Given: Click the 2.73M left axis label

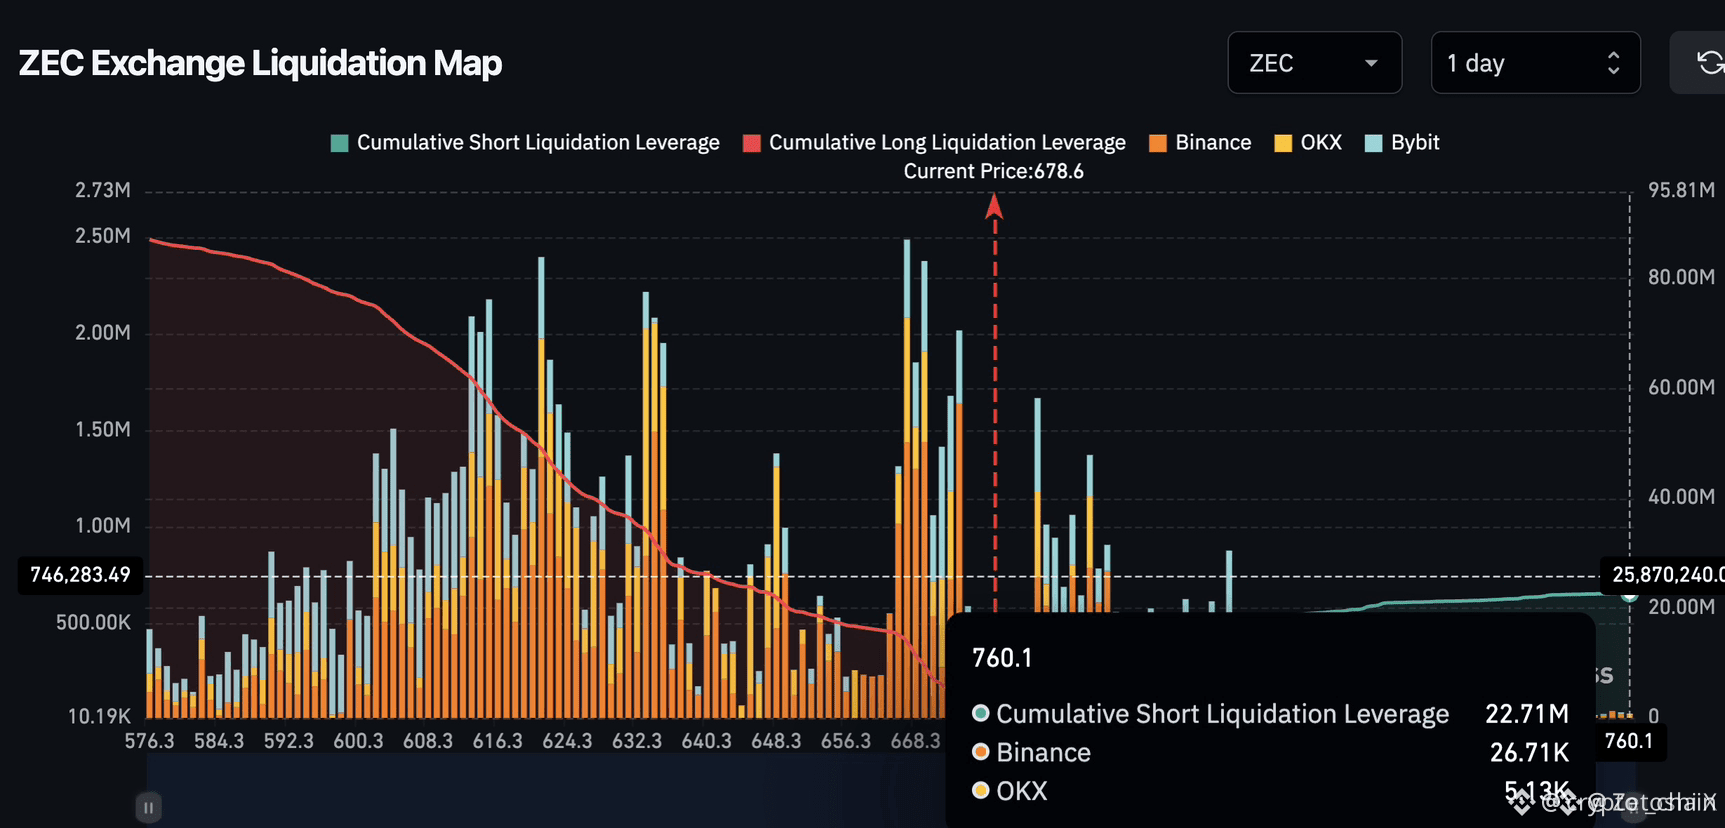Looking at the screenshot, I should click(103, 190).
